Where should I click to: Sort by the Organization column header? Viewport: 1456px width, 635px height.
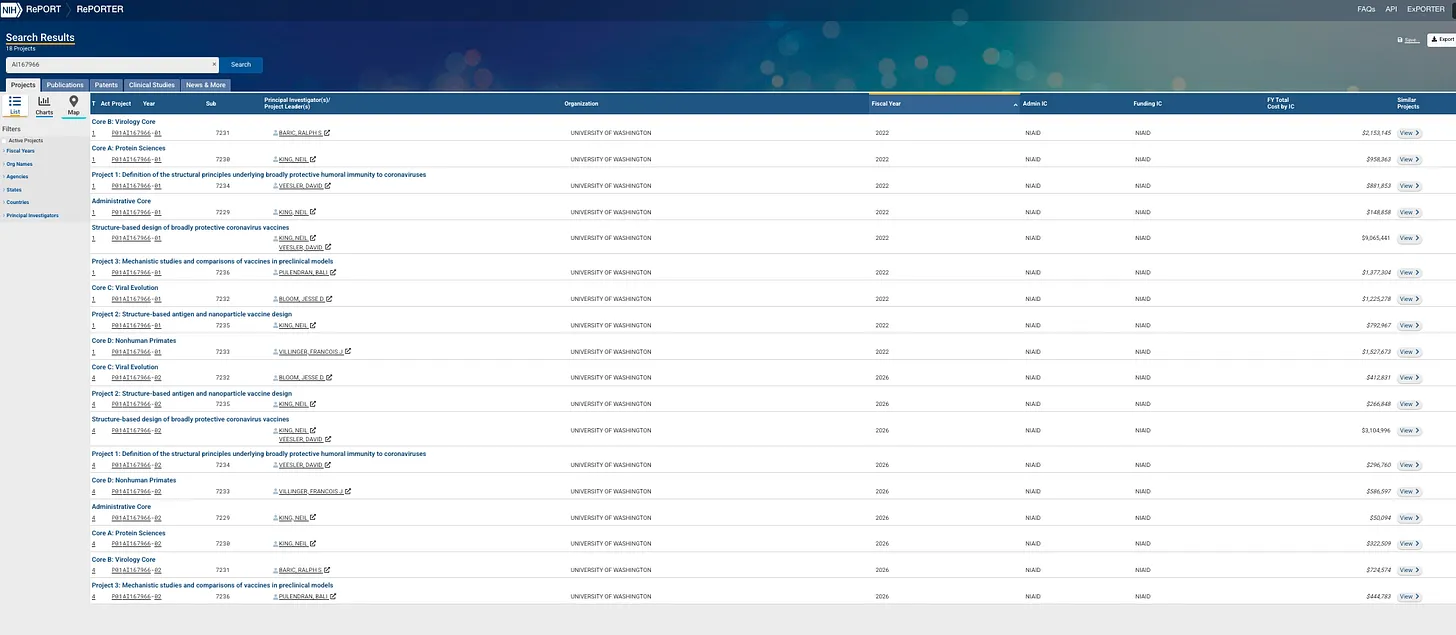point(581,104)
